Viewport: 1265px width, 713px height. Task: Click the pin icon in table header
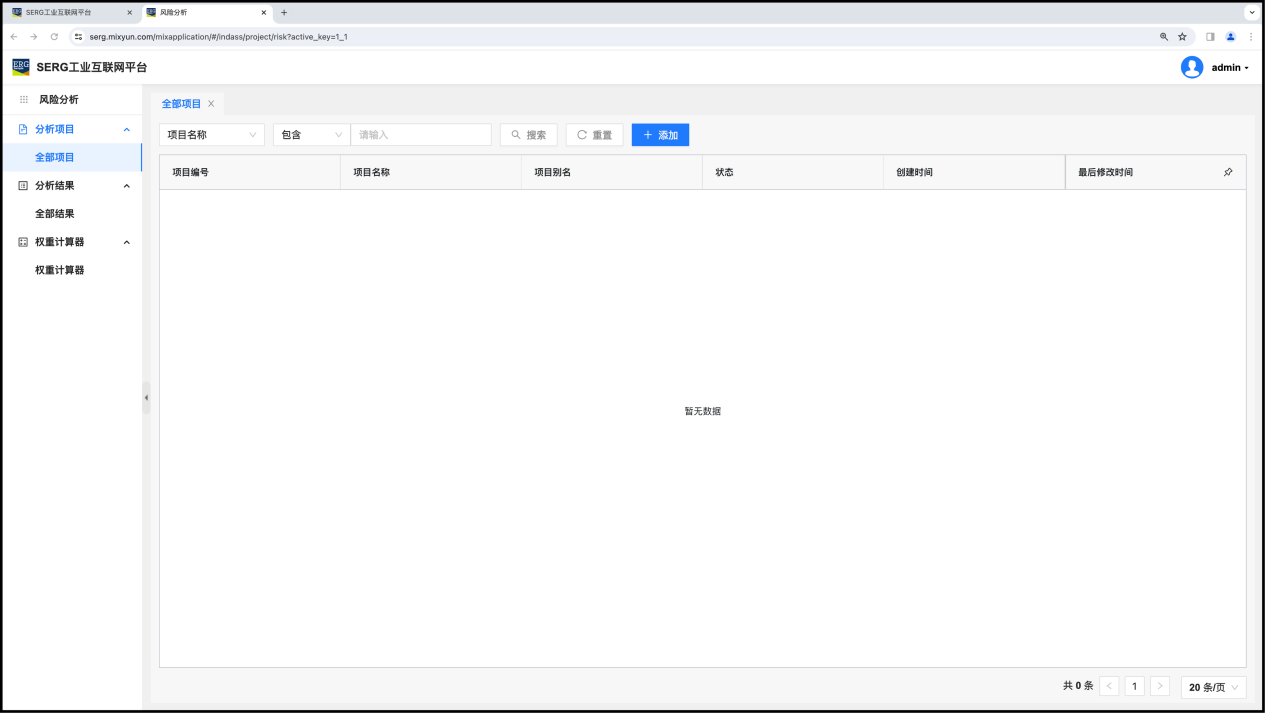pyautogui.click(x=1228, y=172)
